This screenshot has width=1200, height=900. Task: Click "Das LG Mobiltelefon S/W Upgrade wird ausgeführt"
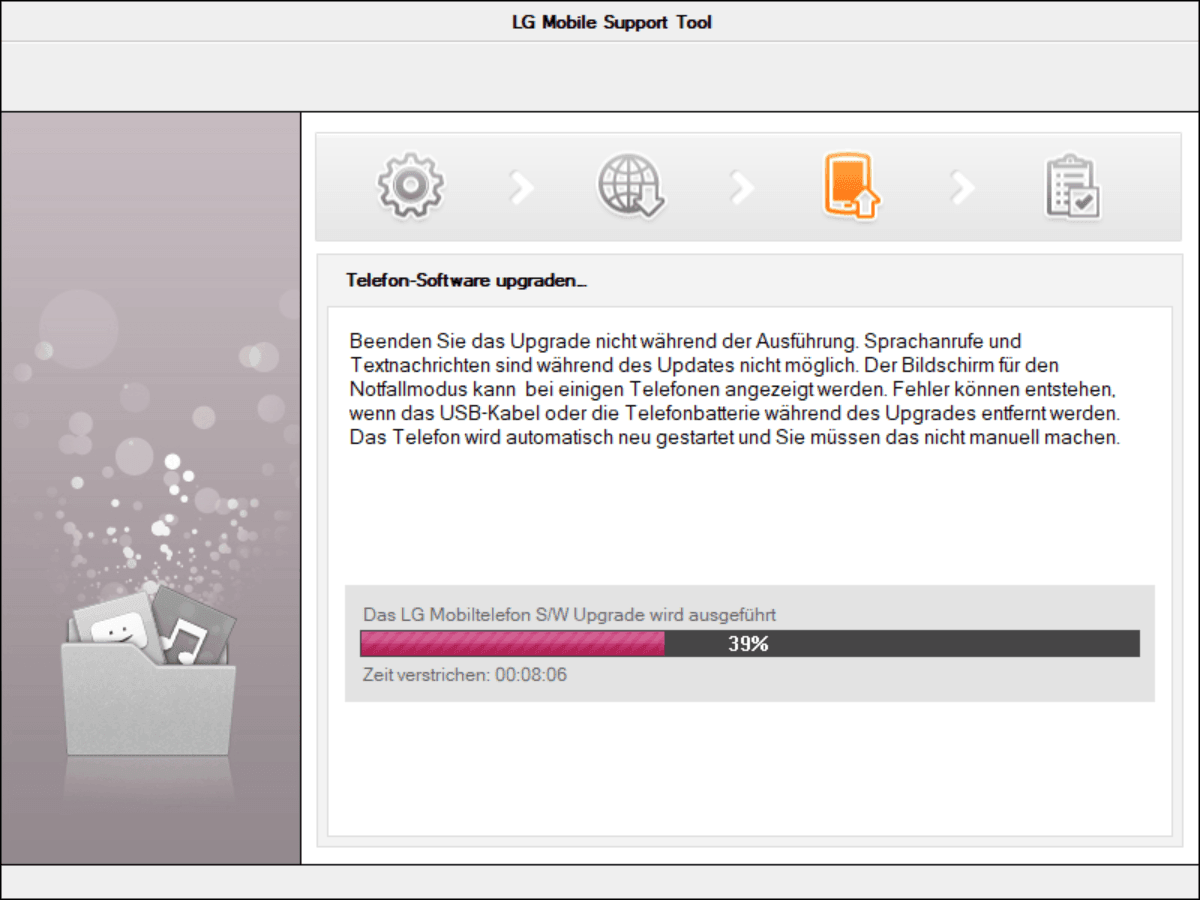570,614
